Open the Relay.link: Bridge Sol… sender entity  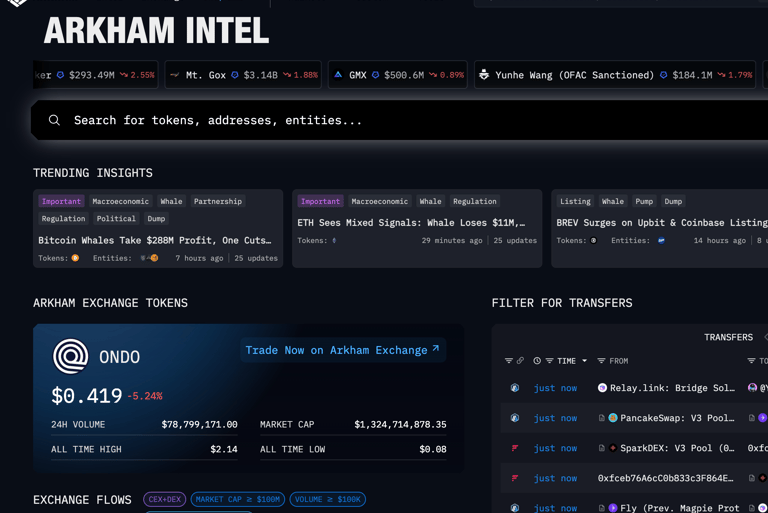[x=672, y=388]
